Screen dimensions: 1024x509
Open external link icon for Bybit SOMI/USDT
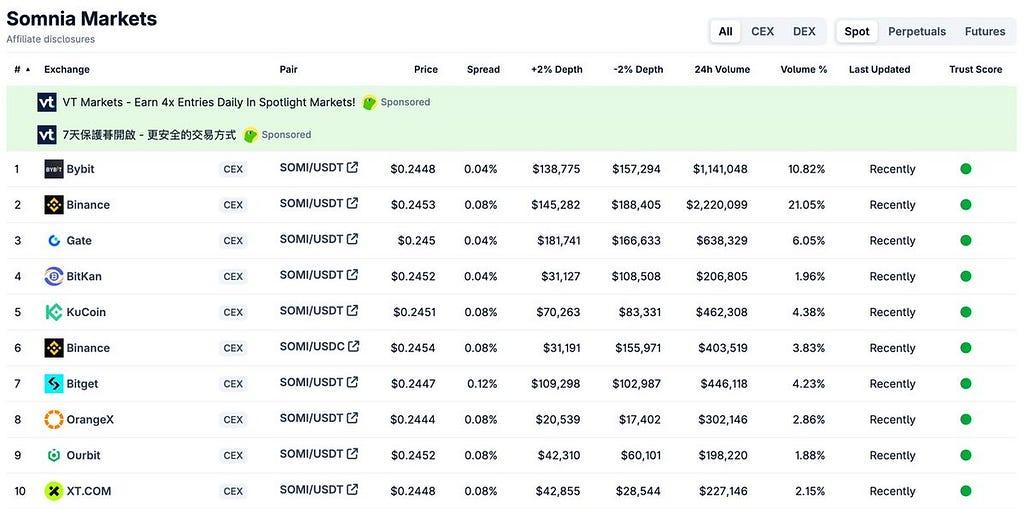[x=352, y=168]
